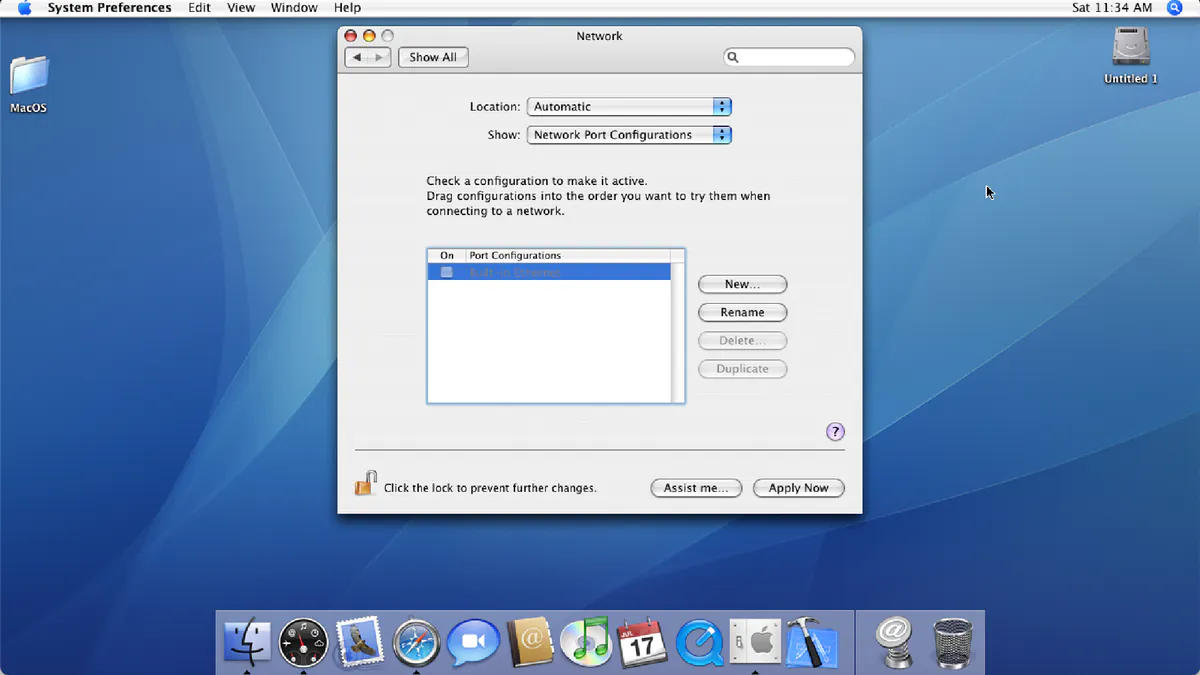
Task: Click the search field in the Network window
Action: point(789,57)
